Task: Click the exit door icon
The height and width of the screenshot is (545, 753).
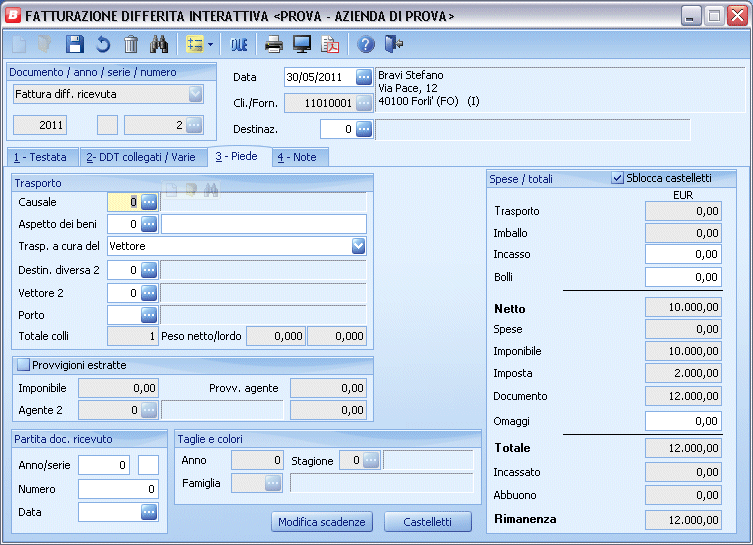Action: pos(394,44)
